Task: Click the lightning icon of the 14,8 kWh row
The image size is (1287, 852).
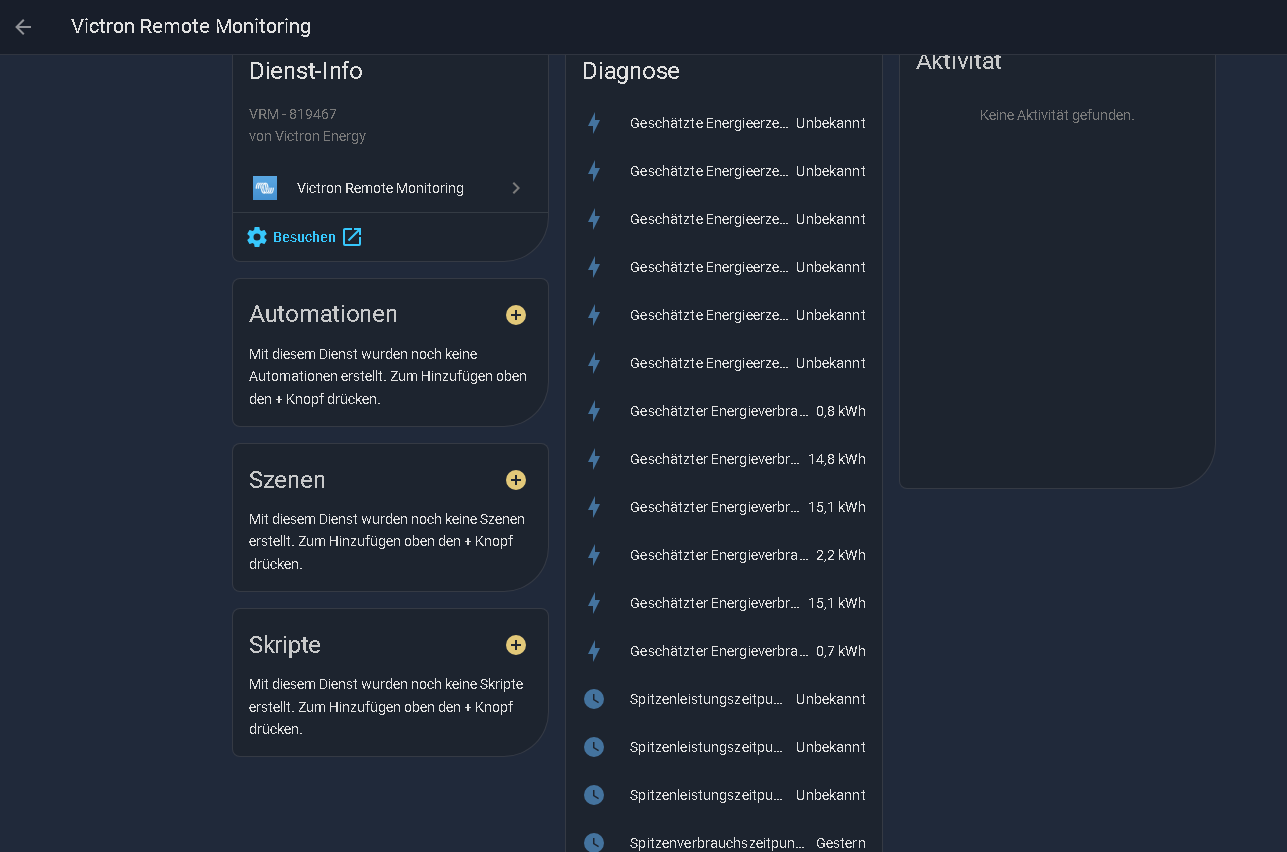Action: pos(594,459)
